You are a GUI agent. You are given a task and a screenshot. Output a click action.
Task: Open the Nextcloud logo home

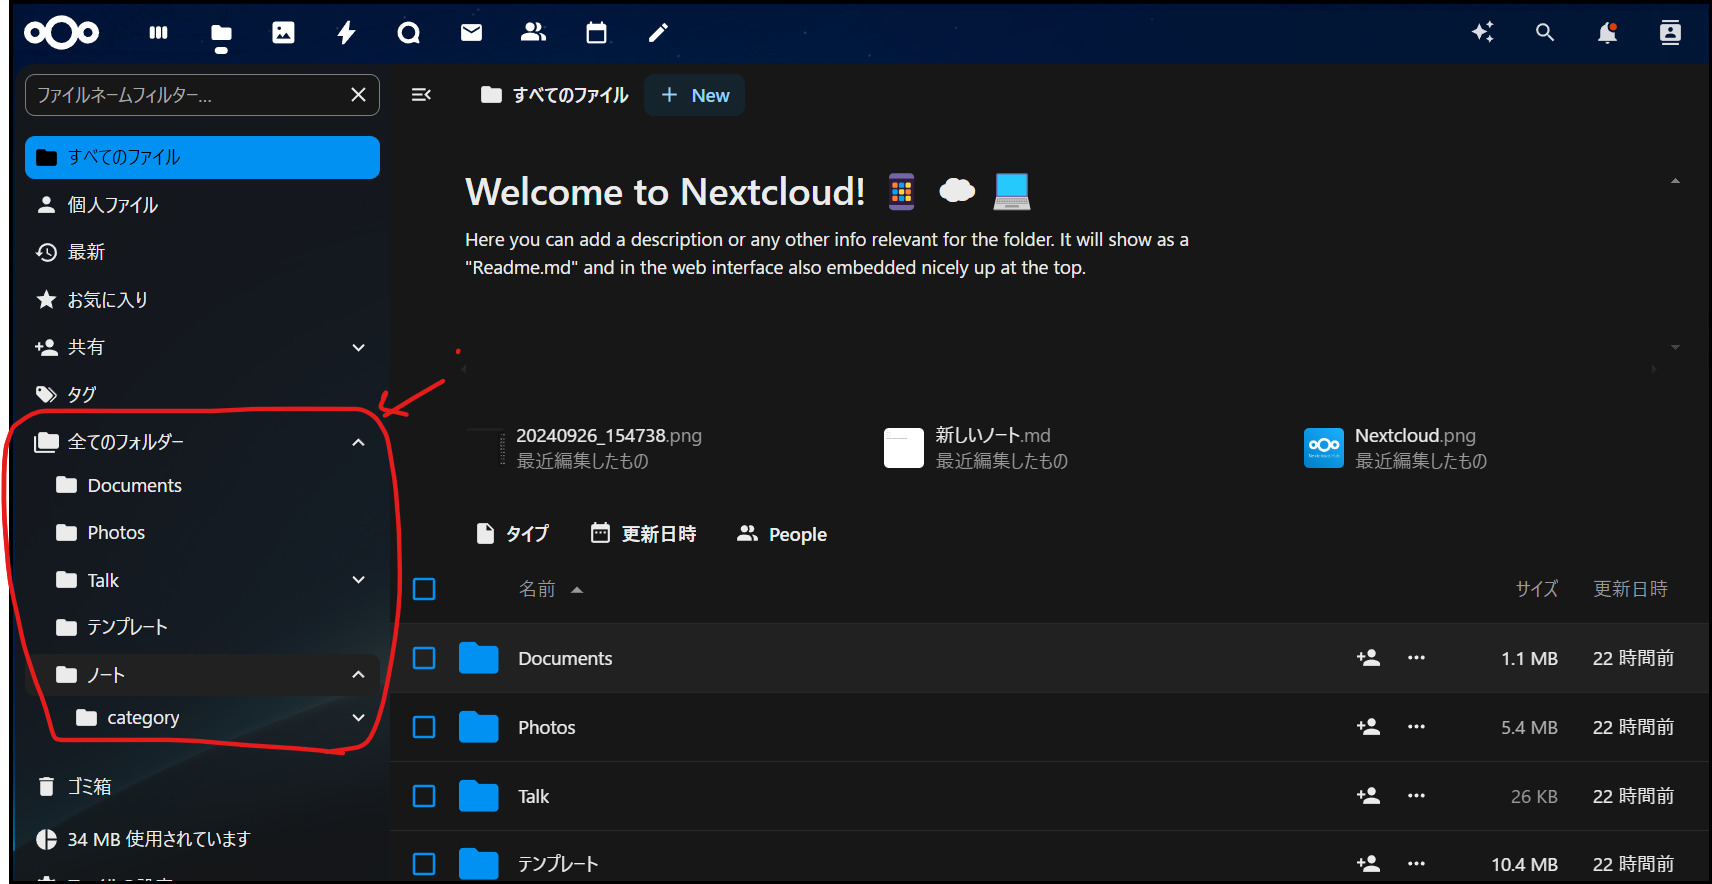[61, 33]
